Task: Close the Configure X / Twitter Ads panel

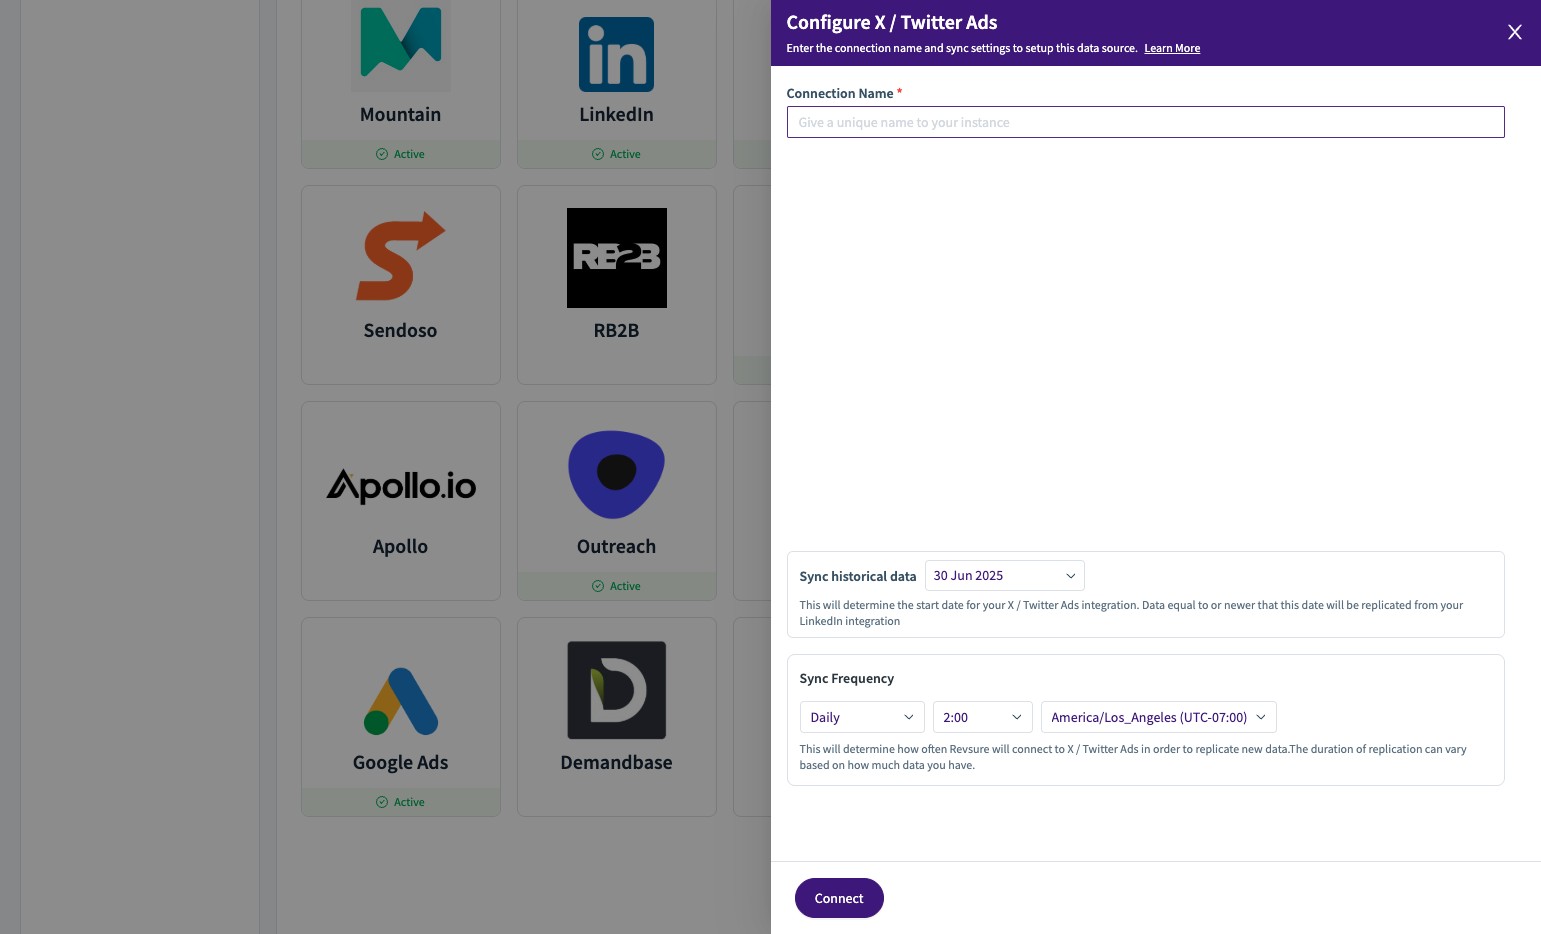Action: pos(1515,32)
